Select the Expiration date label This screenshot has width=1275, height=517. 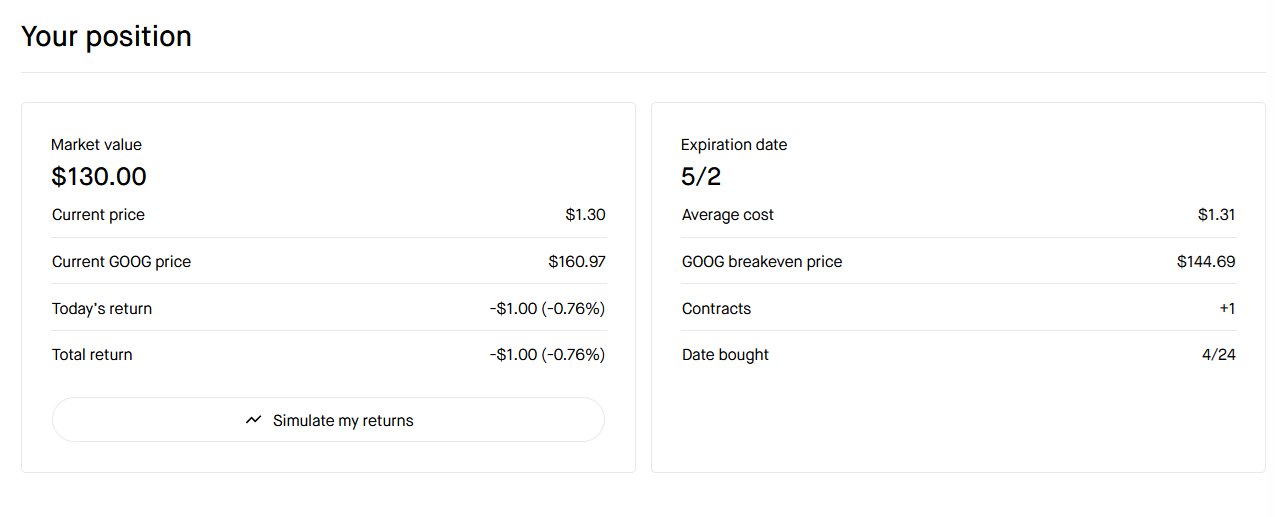pos(734,145)
